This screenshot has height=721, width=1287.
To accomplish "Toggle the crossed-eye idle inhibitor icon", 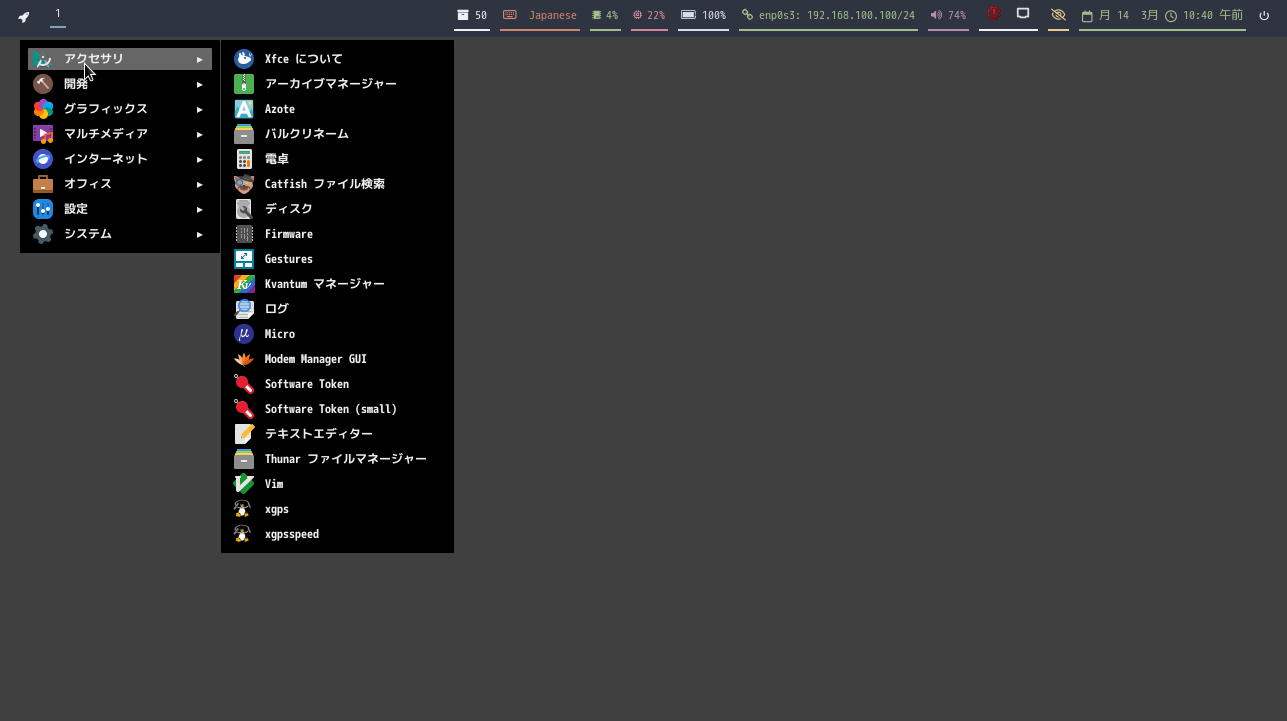I will pyautogui.click(x=1058, y=15).
